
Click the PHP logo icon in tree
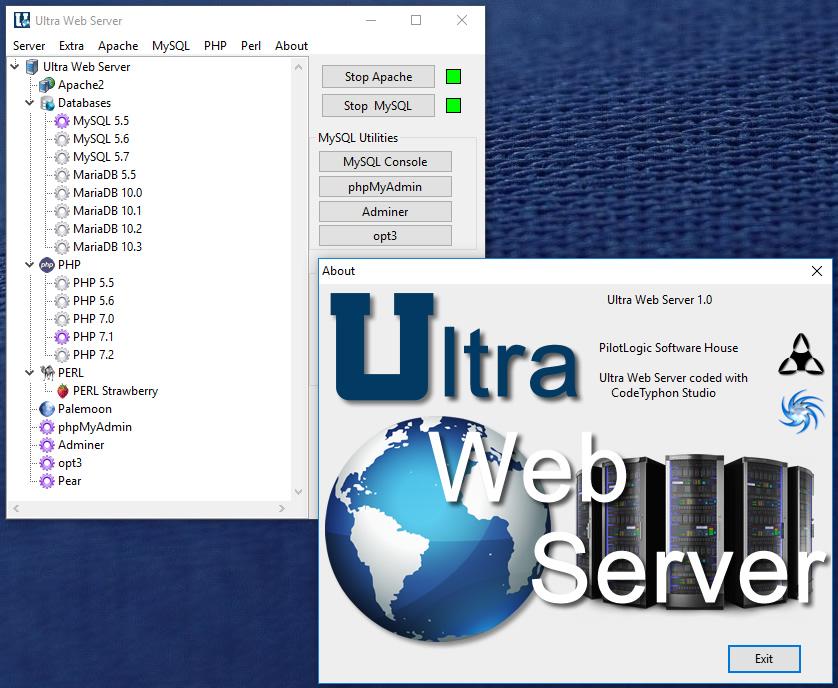click(x=47, y=265)
